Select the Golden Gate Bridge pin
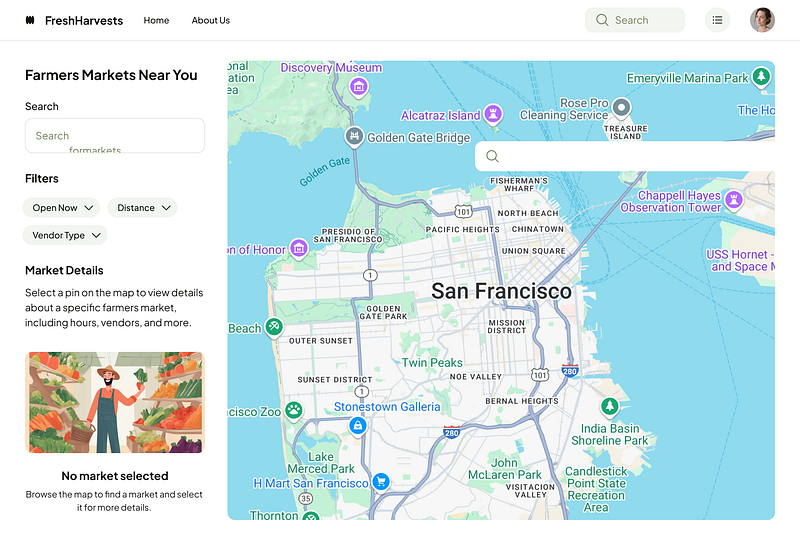The width and height of the screenshot is (800, 540). point(354,136)
